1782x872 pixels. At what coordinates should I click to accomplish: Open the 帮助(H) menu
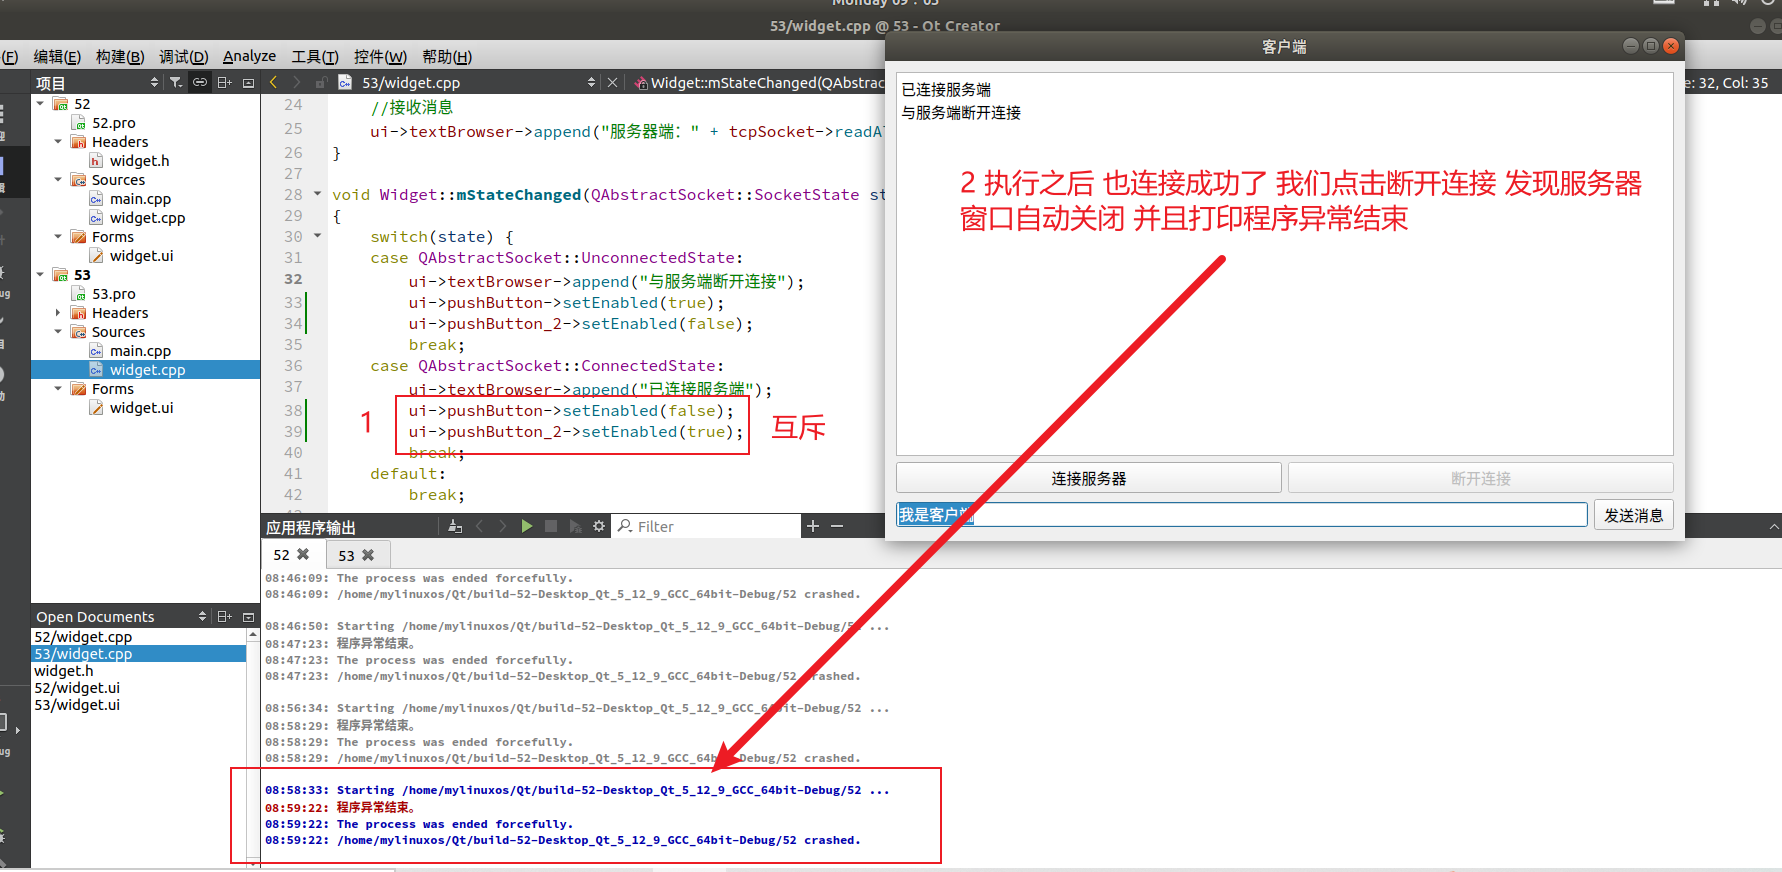tap(447, 56)
